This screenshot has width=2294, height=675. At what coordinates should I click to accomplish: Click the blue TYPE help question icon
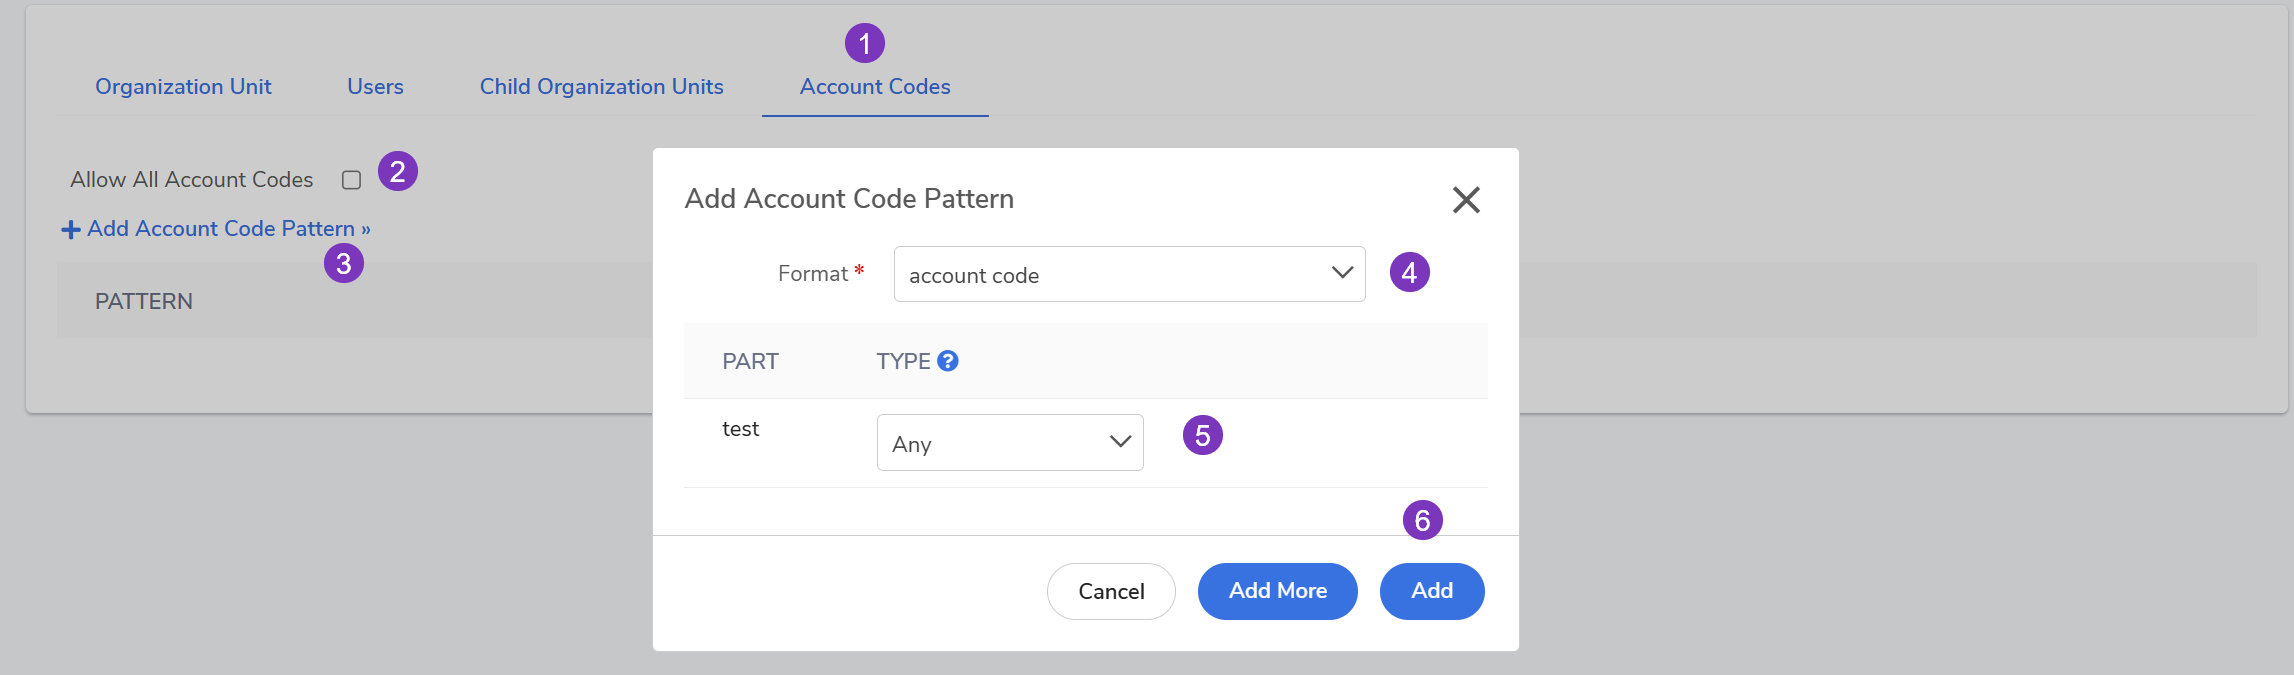[x=948, y=361]
